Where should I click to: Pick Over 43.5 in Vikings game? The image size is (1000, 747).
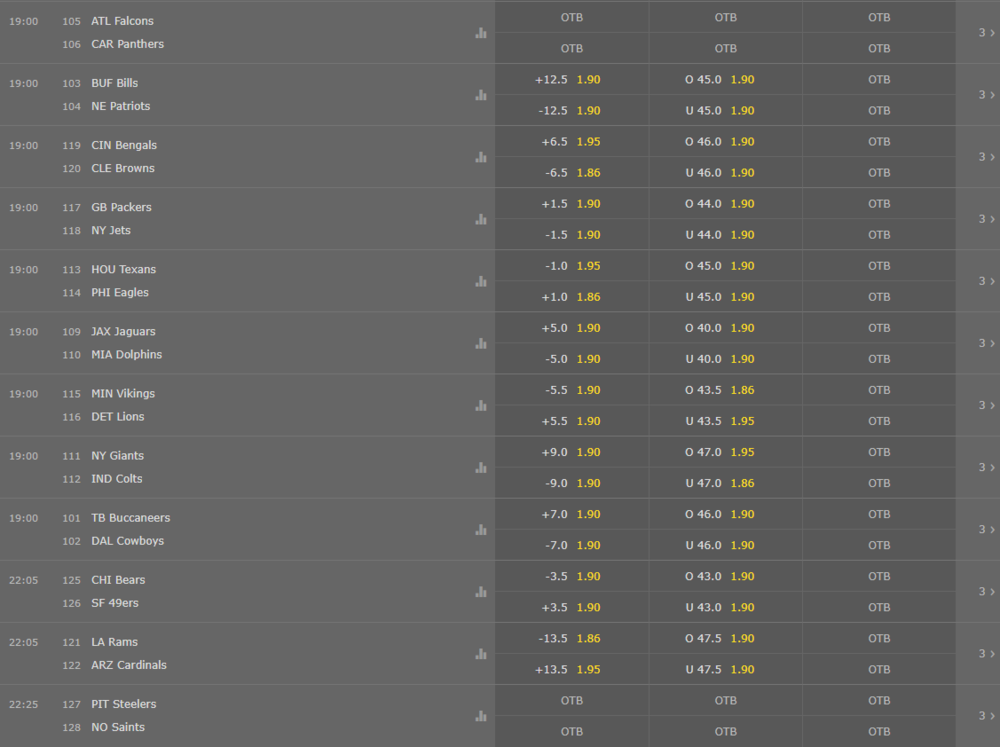pos(726,390)
